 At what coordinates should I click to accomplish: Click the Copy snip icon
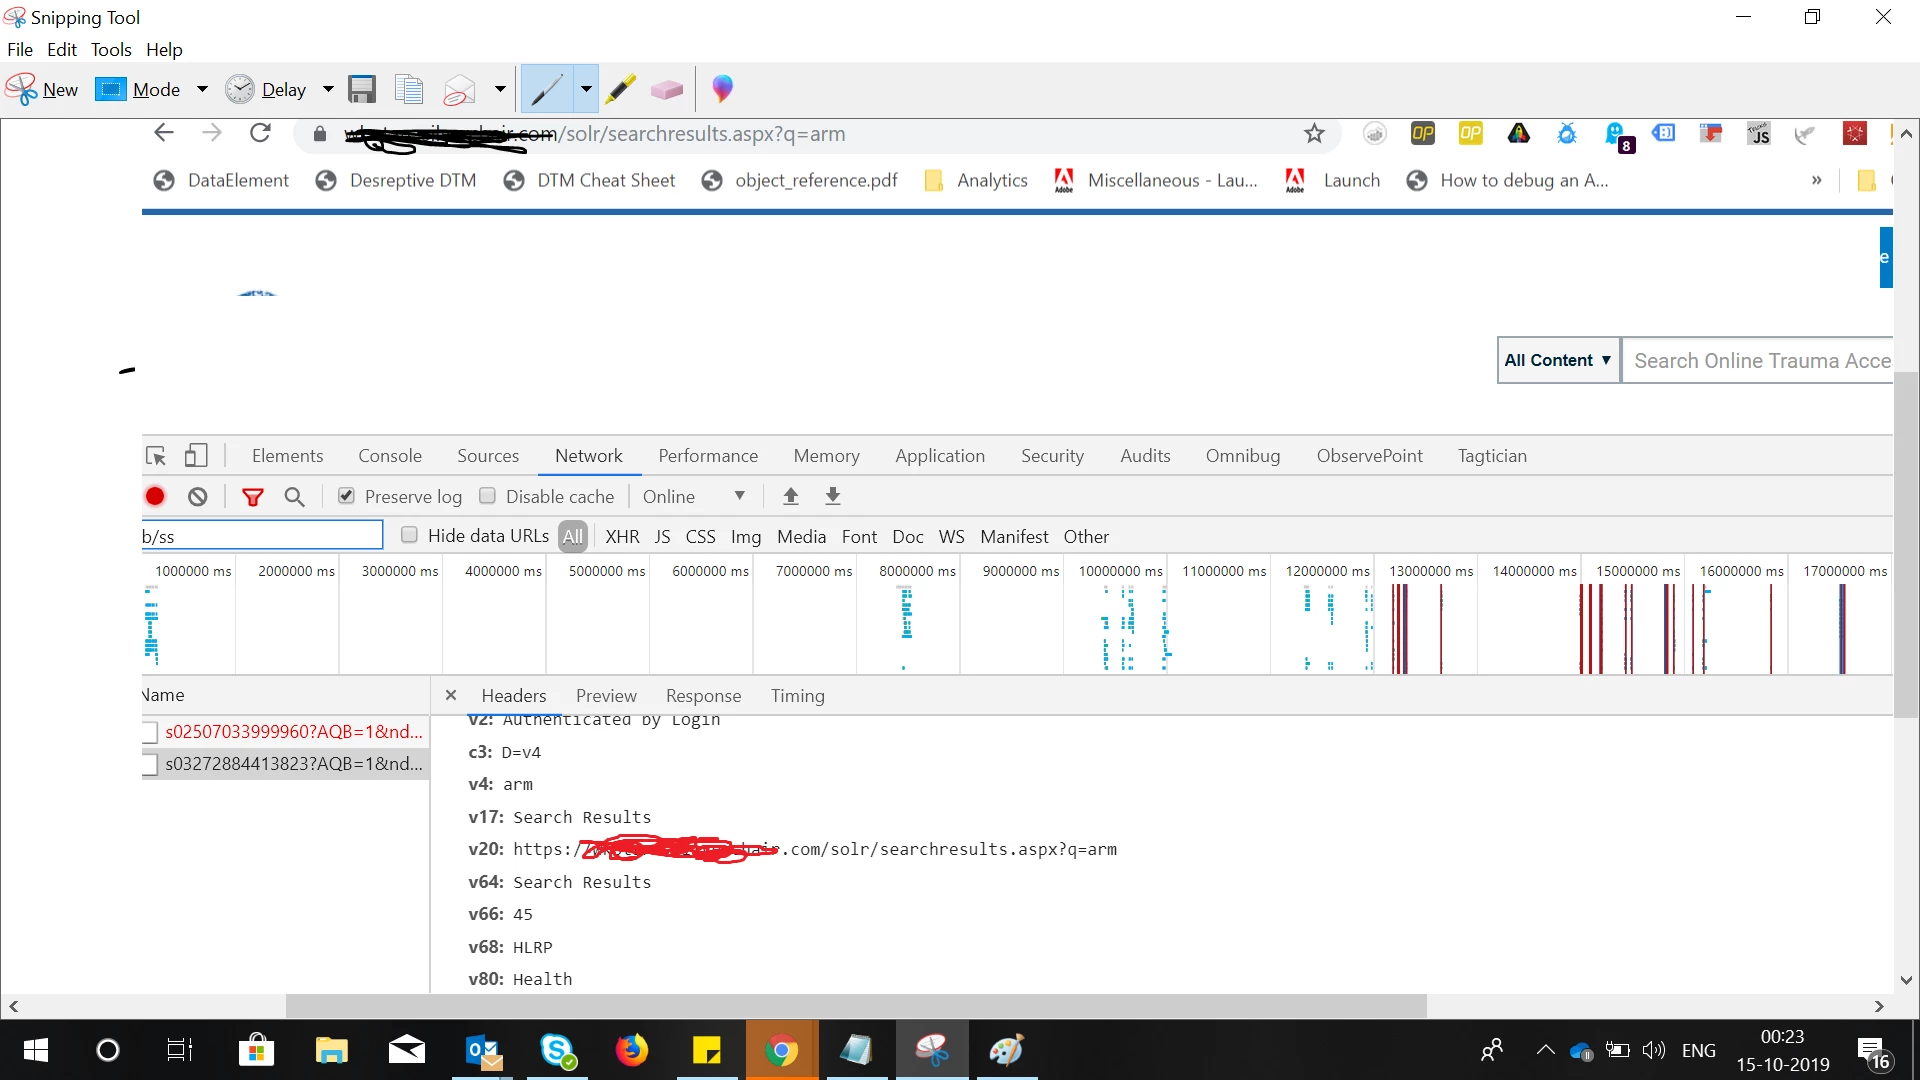click(x=408, y=90)
